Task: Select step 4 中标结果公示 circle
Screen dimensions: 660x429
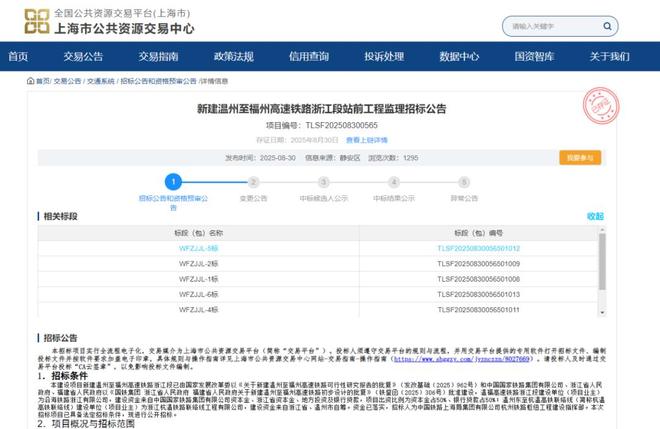Action: [394, 182]
